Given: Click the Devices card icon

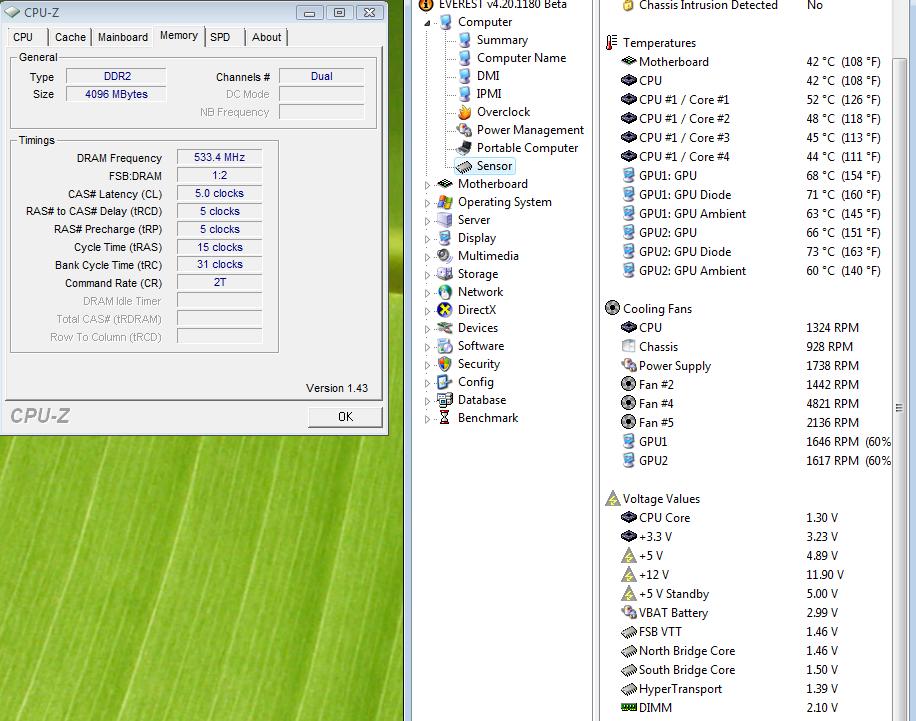Looking at the screenshot, I should [445, 328].
